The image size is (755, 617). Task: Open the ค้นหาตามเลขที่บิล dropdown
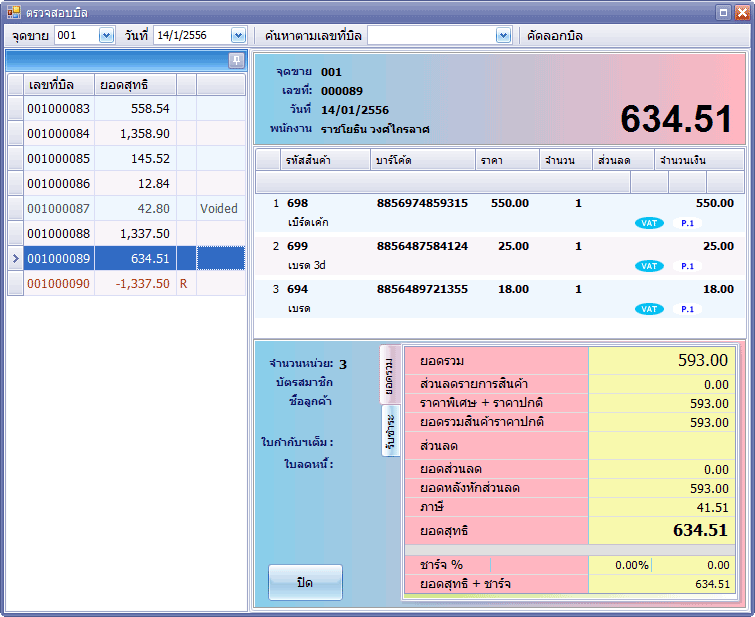(x=503, y=35)
